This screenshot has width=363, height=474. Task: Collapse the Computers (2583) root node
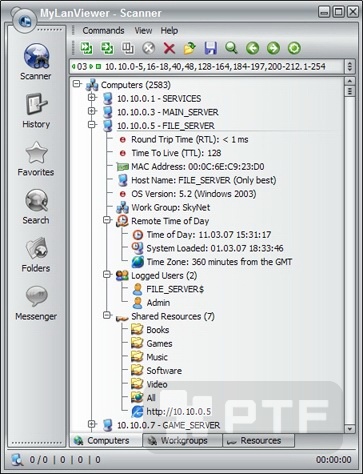pyautogui.click(x=77, y=84)
